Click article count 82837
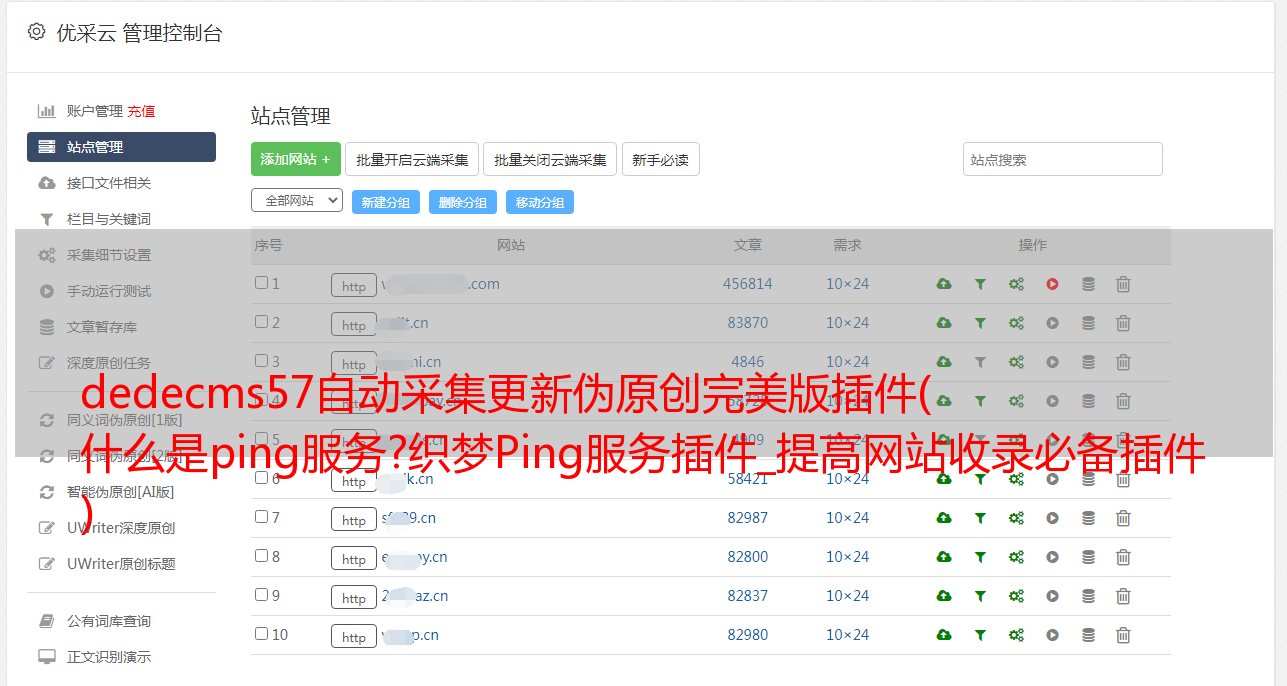 pos(748,596)
